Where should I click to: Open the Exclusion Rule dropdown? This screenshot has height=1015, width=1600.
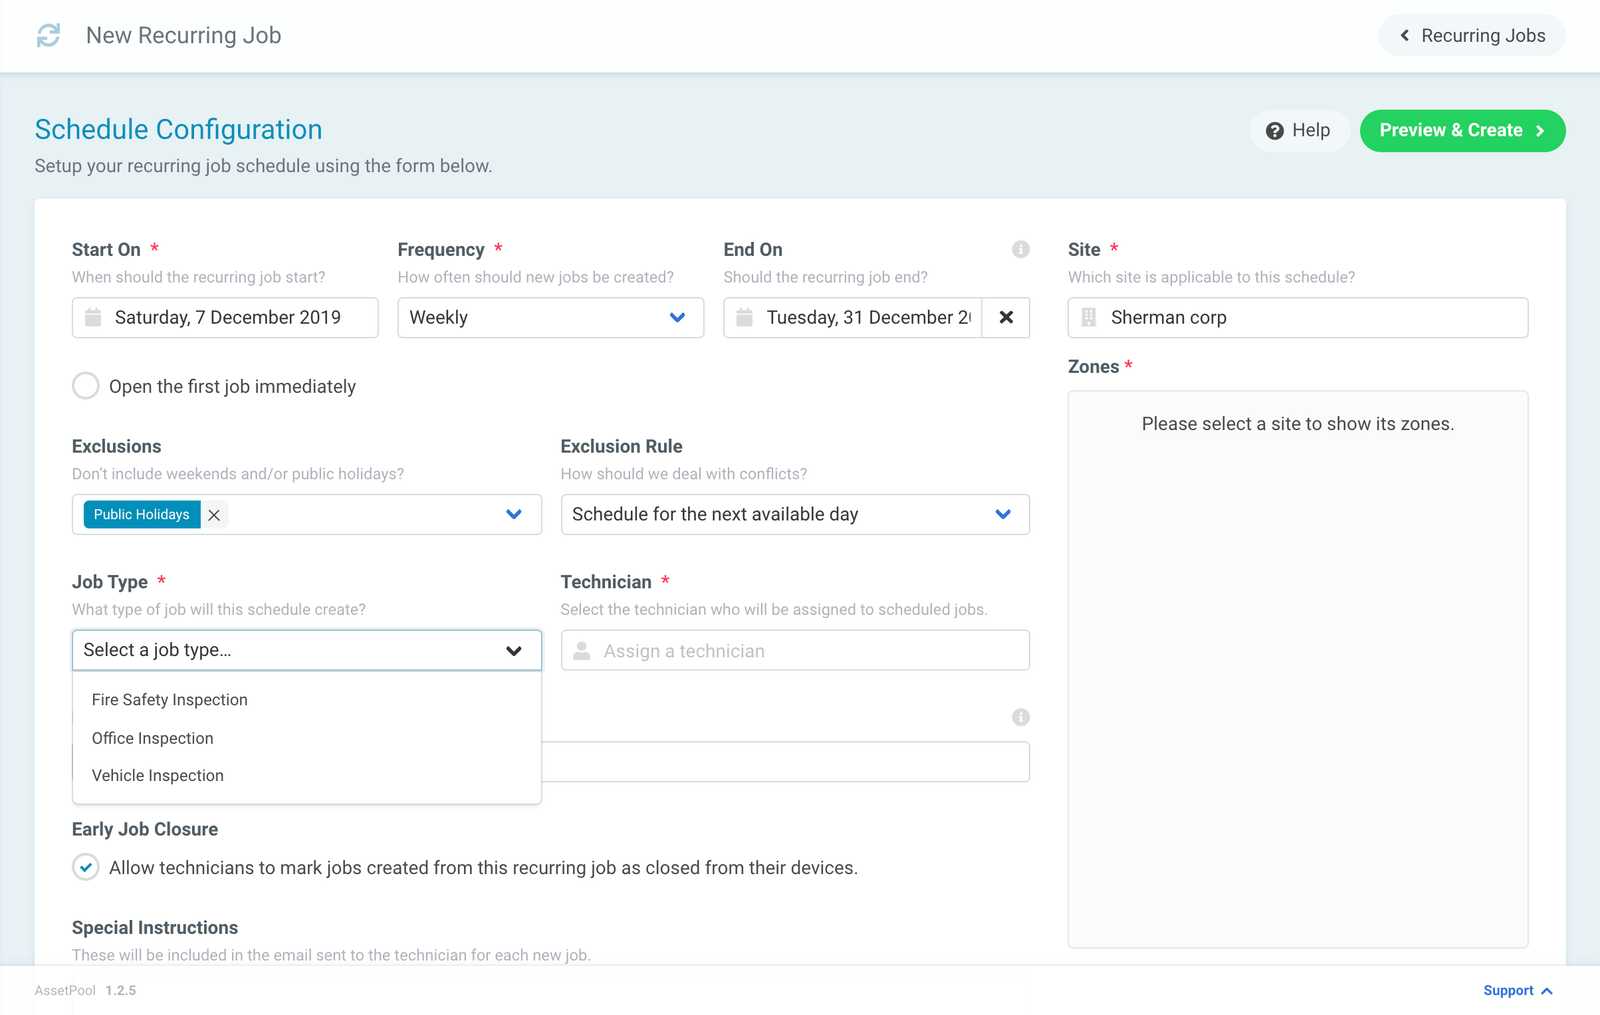795,514
